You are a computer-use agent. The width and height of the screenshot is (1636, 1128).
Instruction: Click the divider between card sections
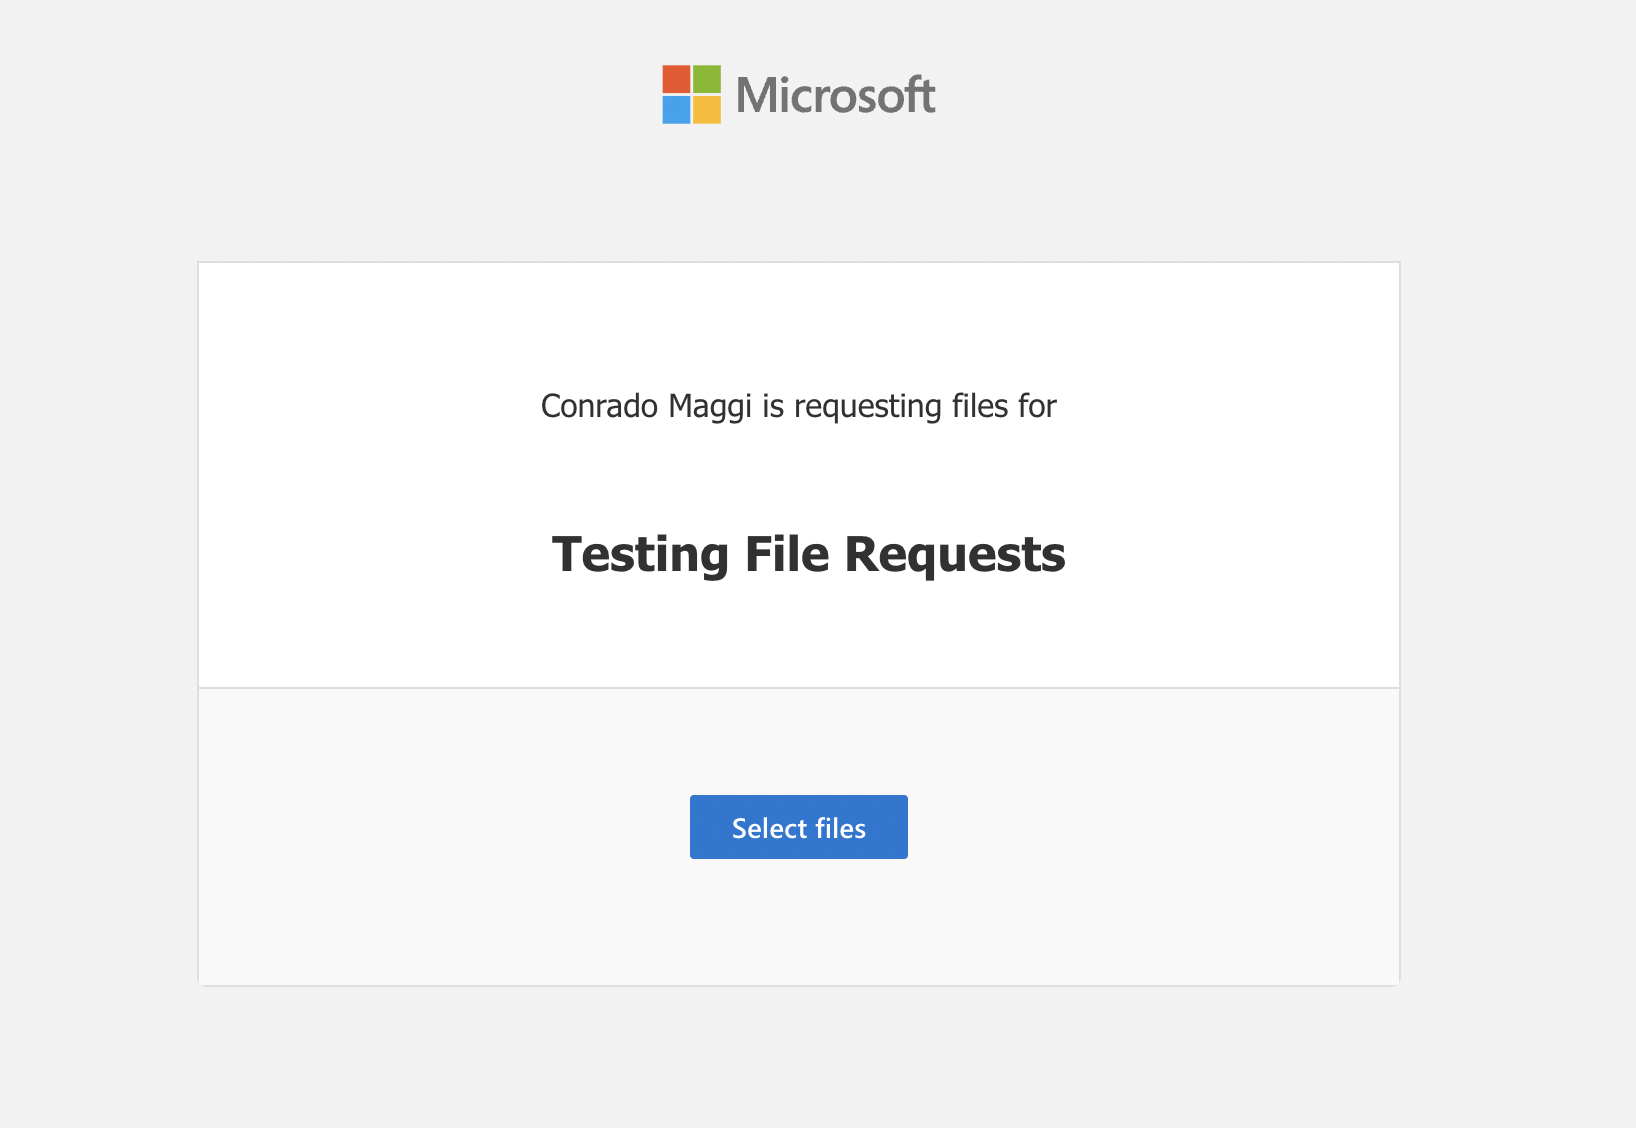(800, 686)
